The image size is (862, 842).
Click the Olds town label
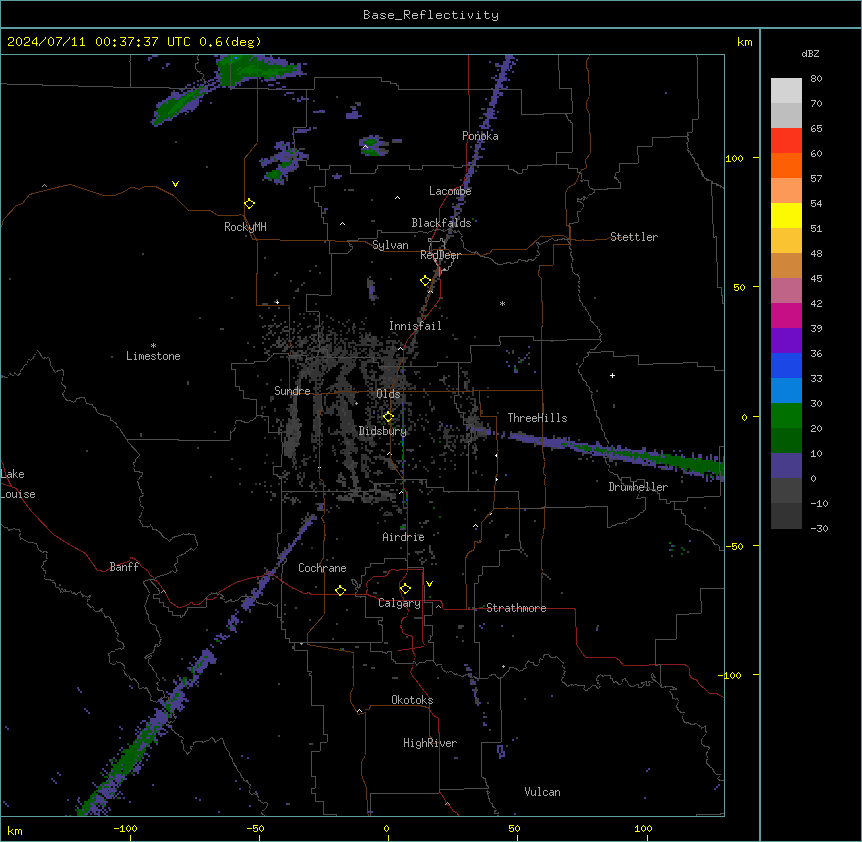coord(388,394)
